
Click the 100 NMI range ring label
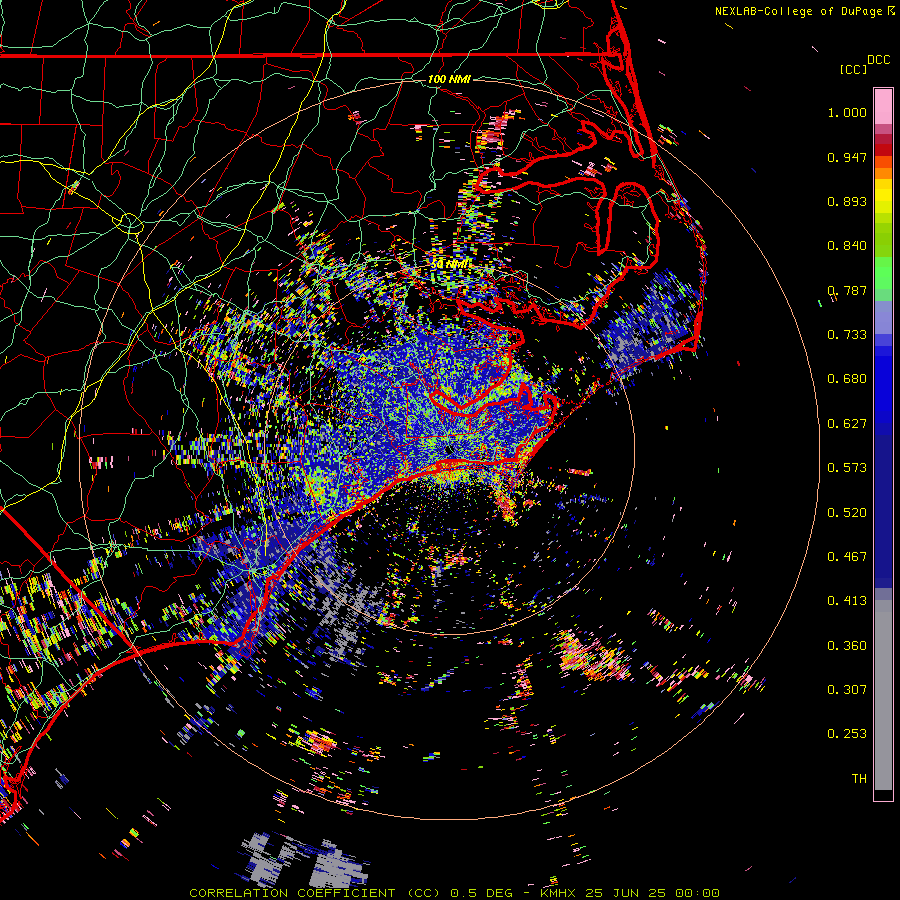click(449, 79)
